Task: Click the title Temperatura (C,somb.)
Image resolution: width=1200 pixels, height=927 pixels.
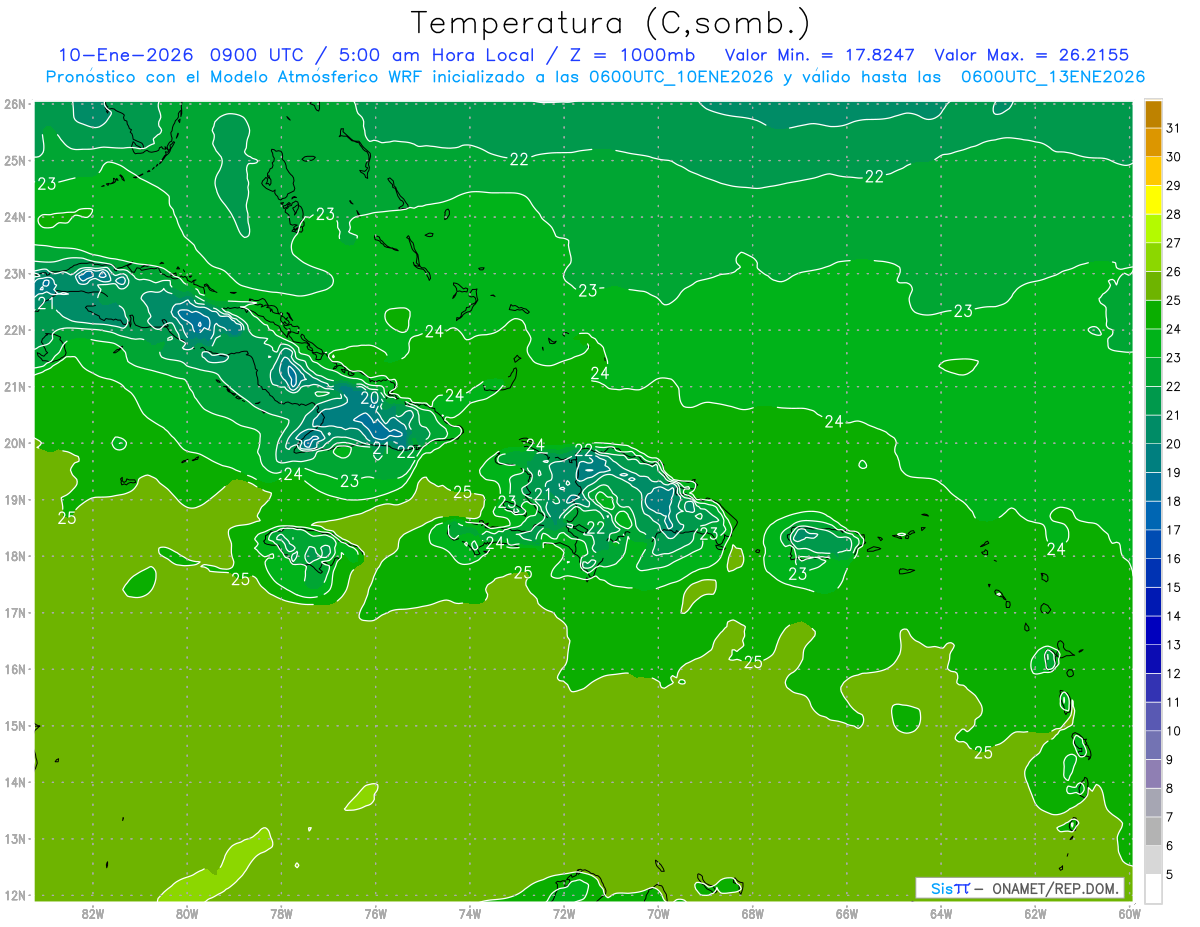Action: coord(610,23)
